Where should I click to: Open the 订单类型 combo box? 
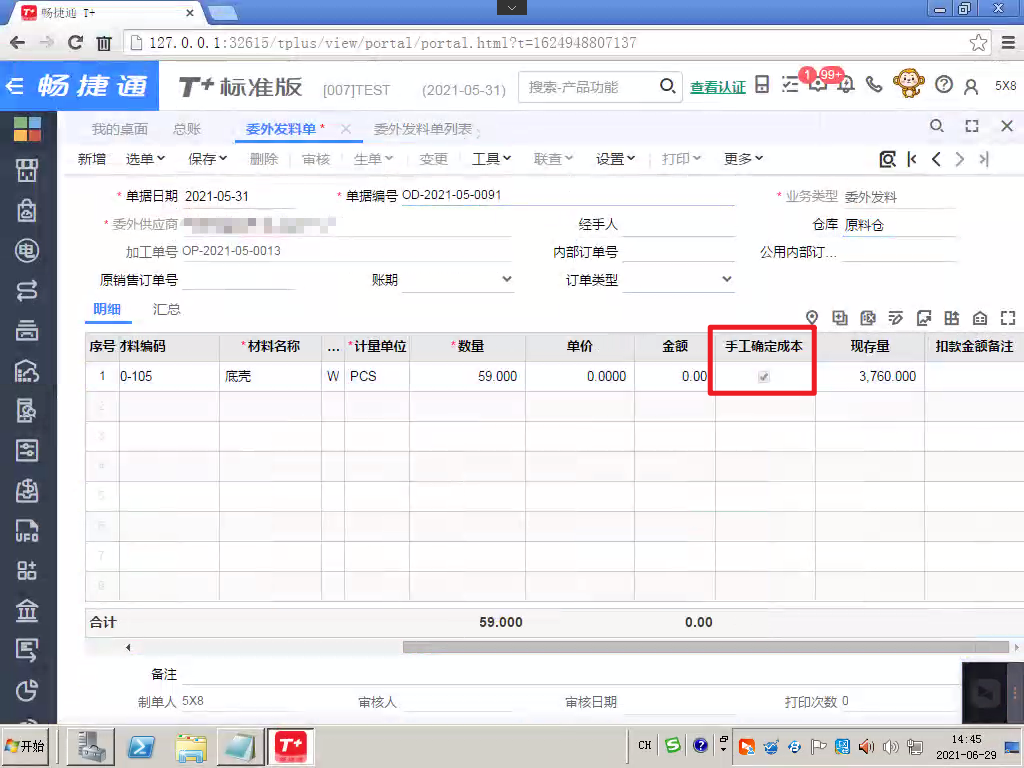click(678, 280)
